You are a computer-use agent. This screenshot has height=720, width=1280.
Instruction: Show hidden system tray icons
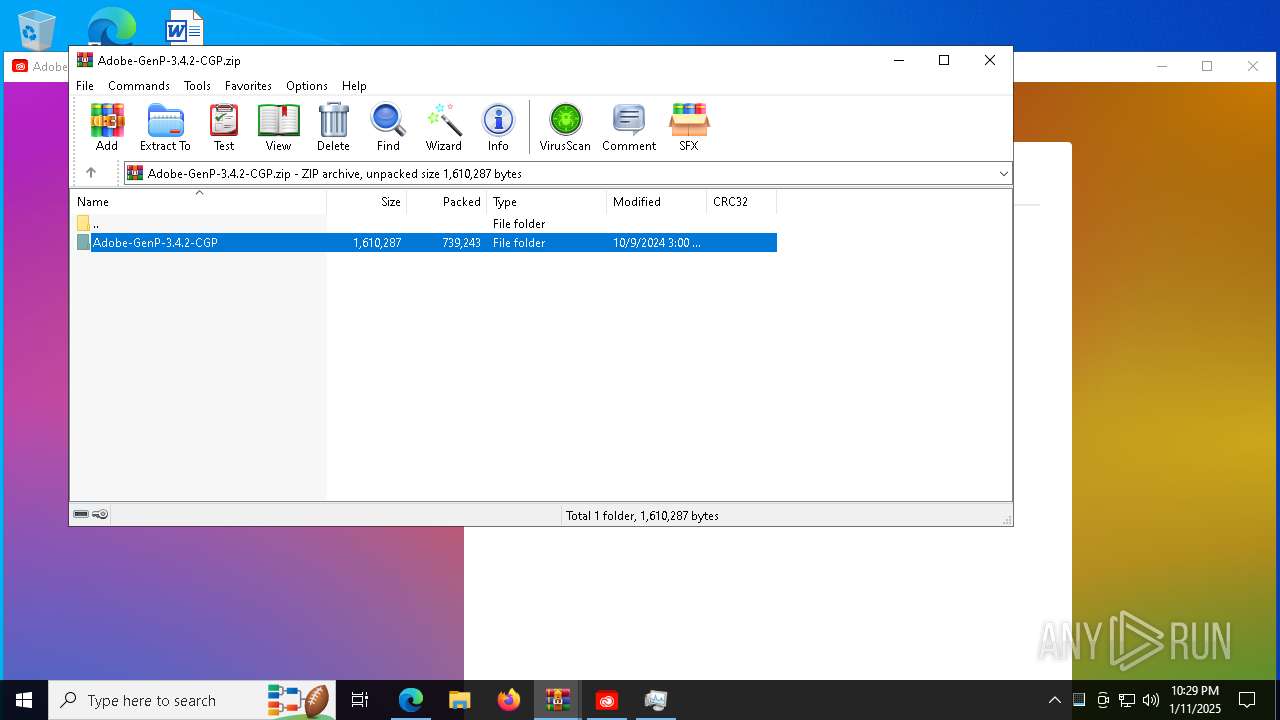point(1054,700)
